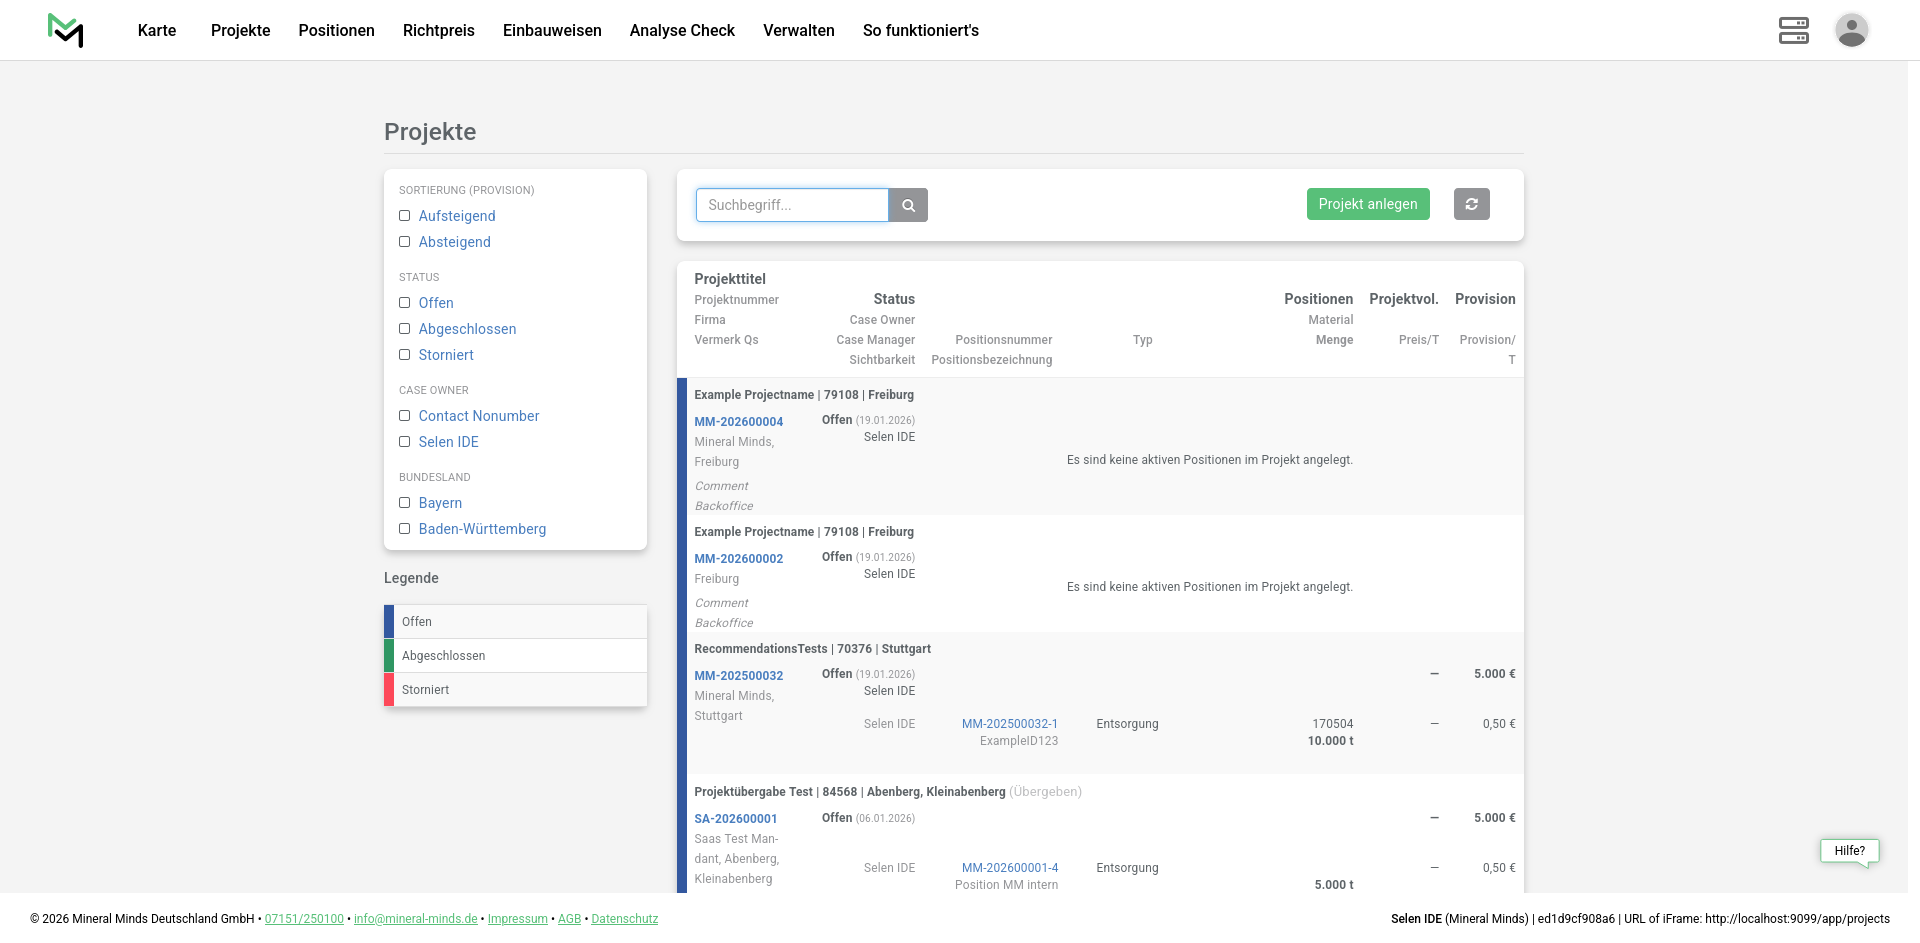Go to Analyse Check in navigation
The height and width of the screenshot is (943, 1920).
point(682,30)
